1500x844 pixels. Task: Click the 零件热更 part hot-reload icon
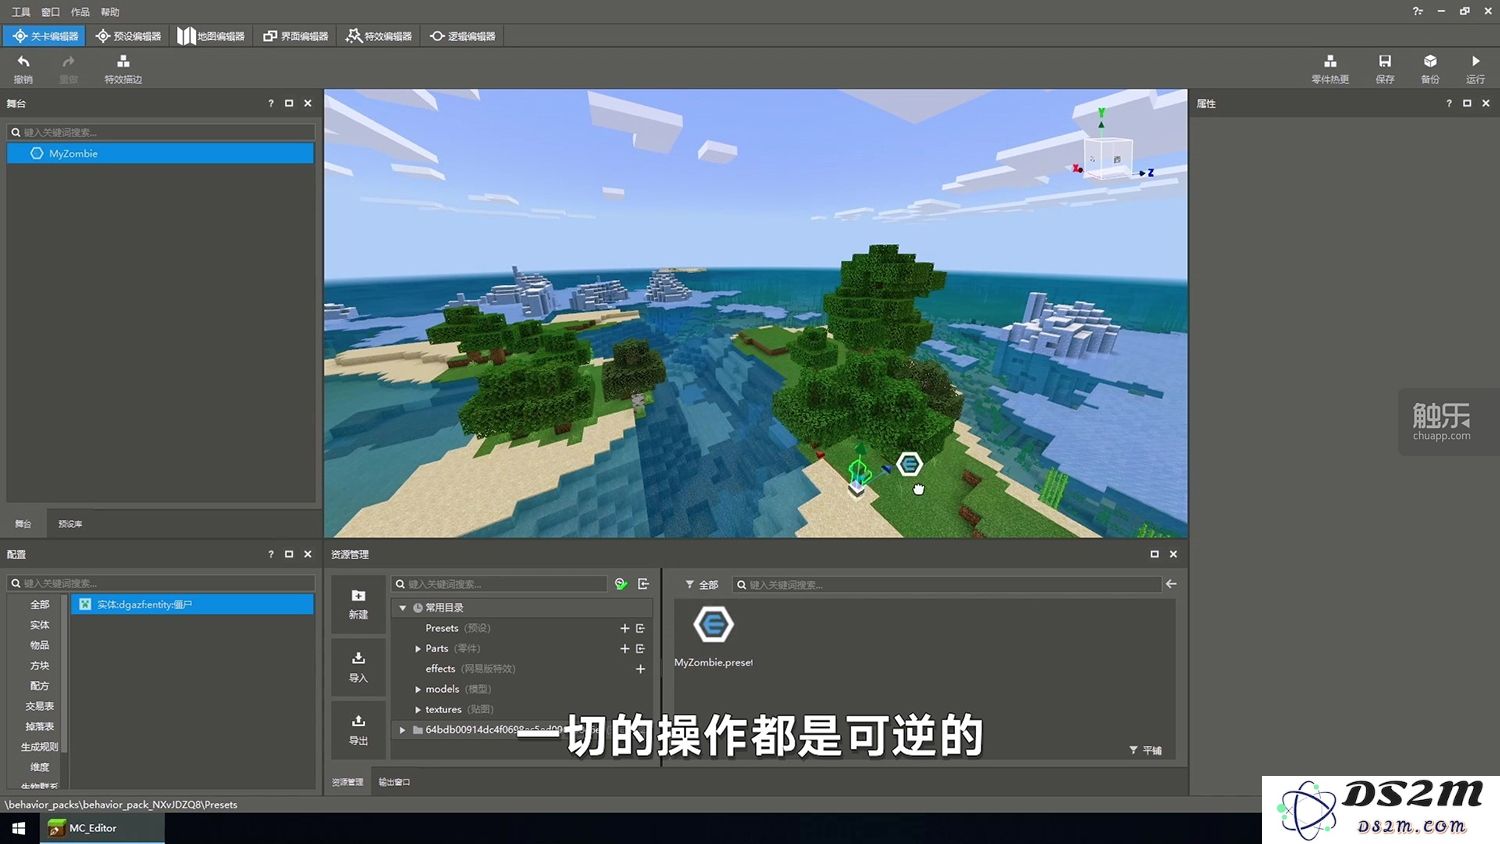point(1330,62)
